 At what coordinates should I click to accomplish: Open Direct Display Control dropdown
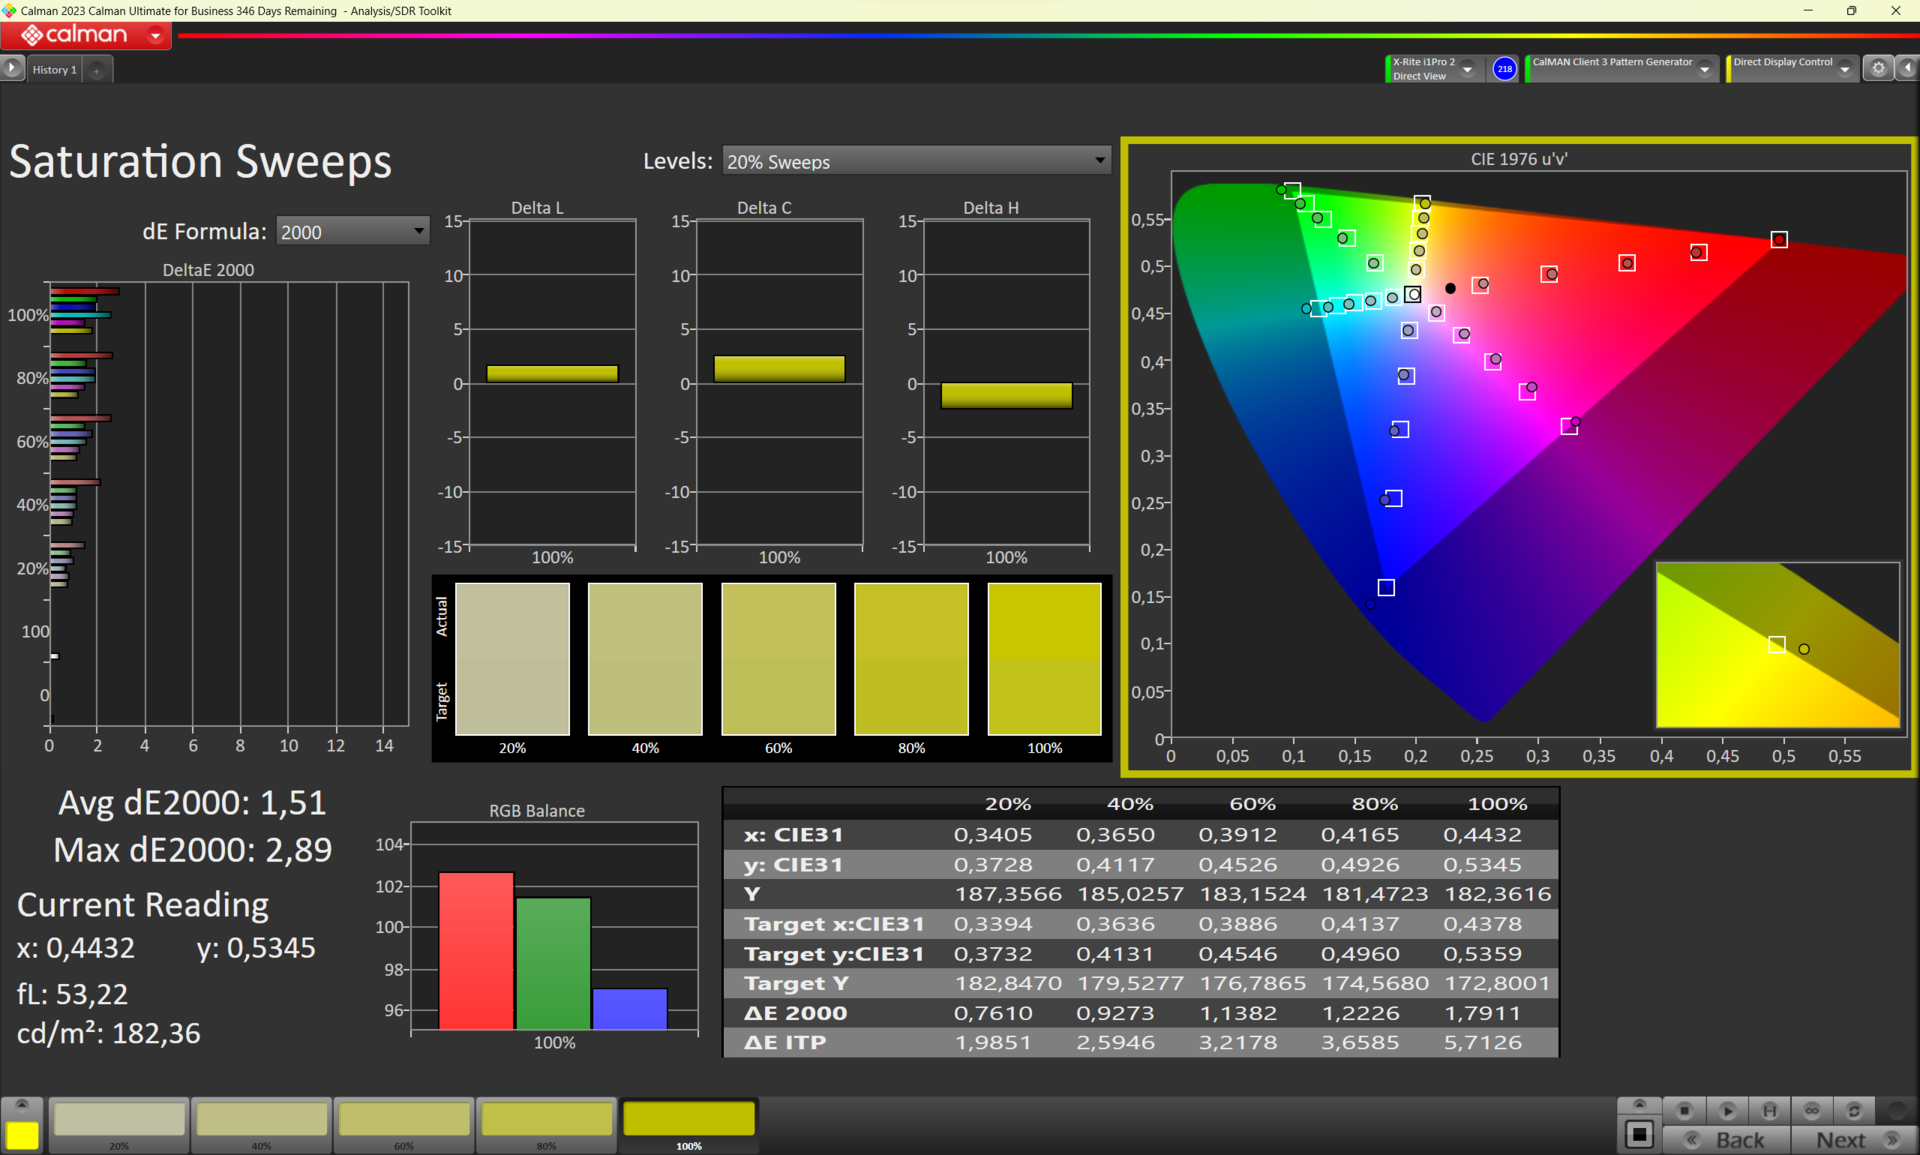click(1845, 69)
